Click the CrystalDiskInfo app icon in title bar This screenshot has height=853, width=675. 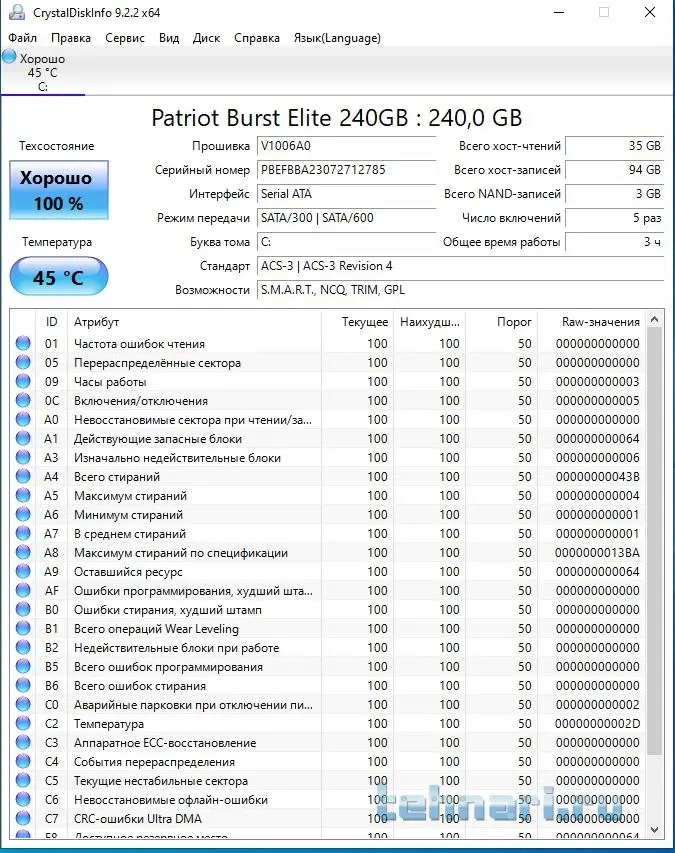click(17, 12)
